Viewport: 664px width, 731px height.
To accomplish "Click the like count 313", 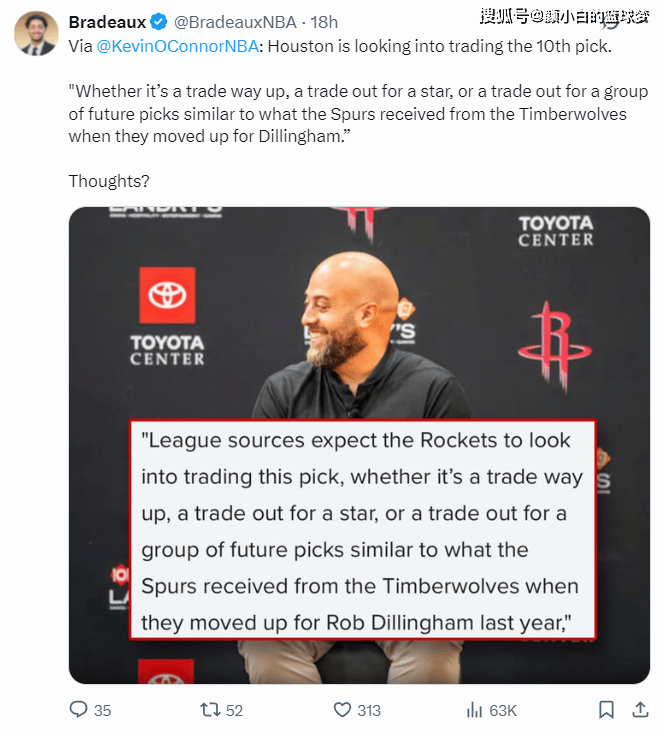I will [369, 710].
